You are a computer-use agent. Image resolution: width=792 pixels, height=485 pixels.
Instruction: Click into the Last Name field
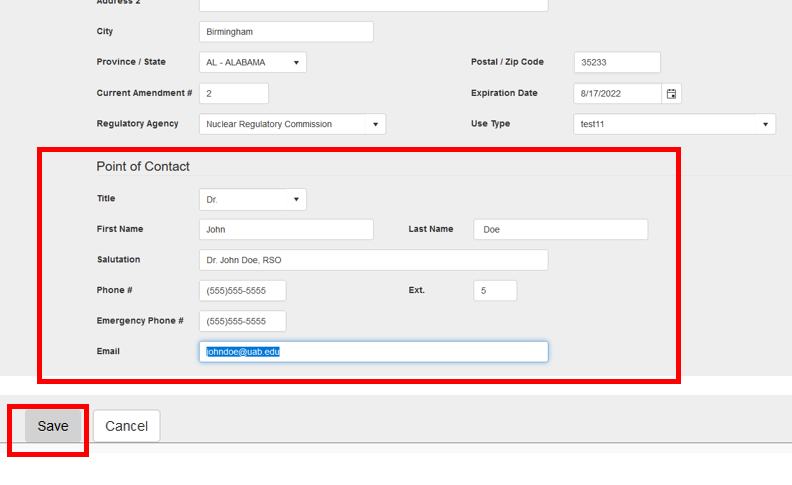coord(560,229)
